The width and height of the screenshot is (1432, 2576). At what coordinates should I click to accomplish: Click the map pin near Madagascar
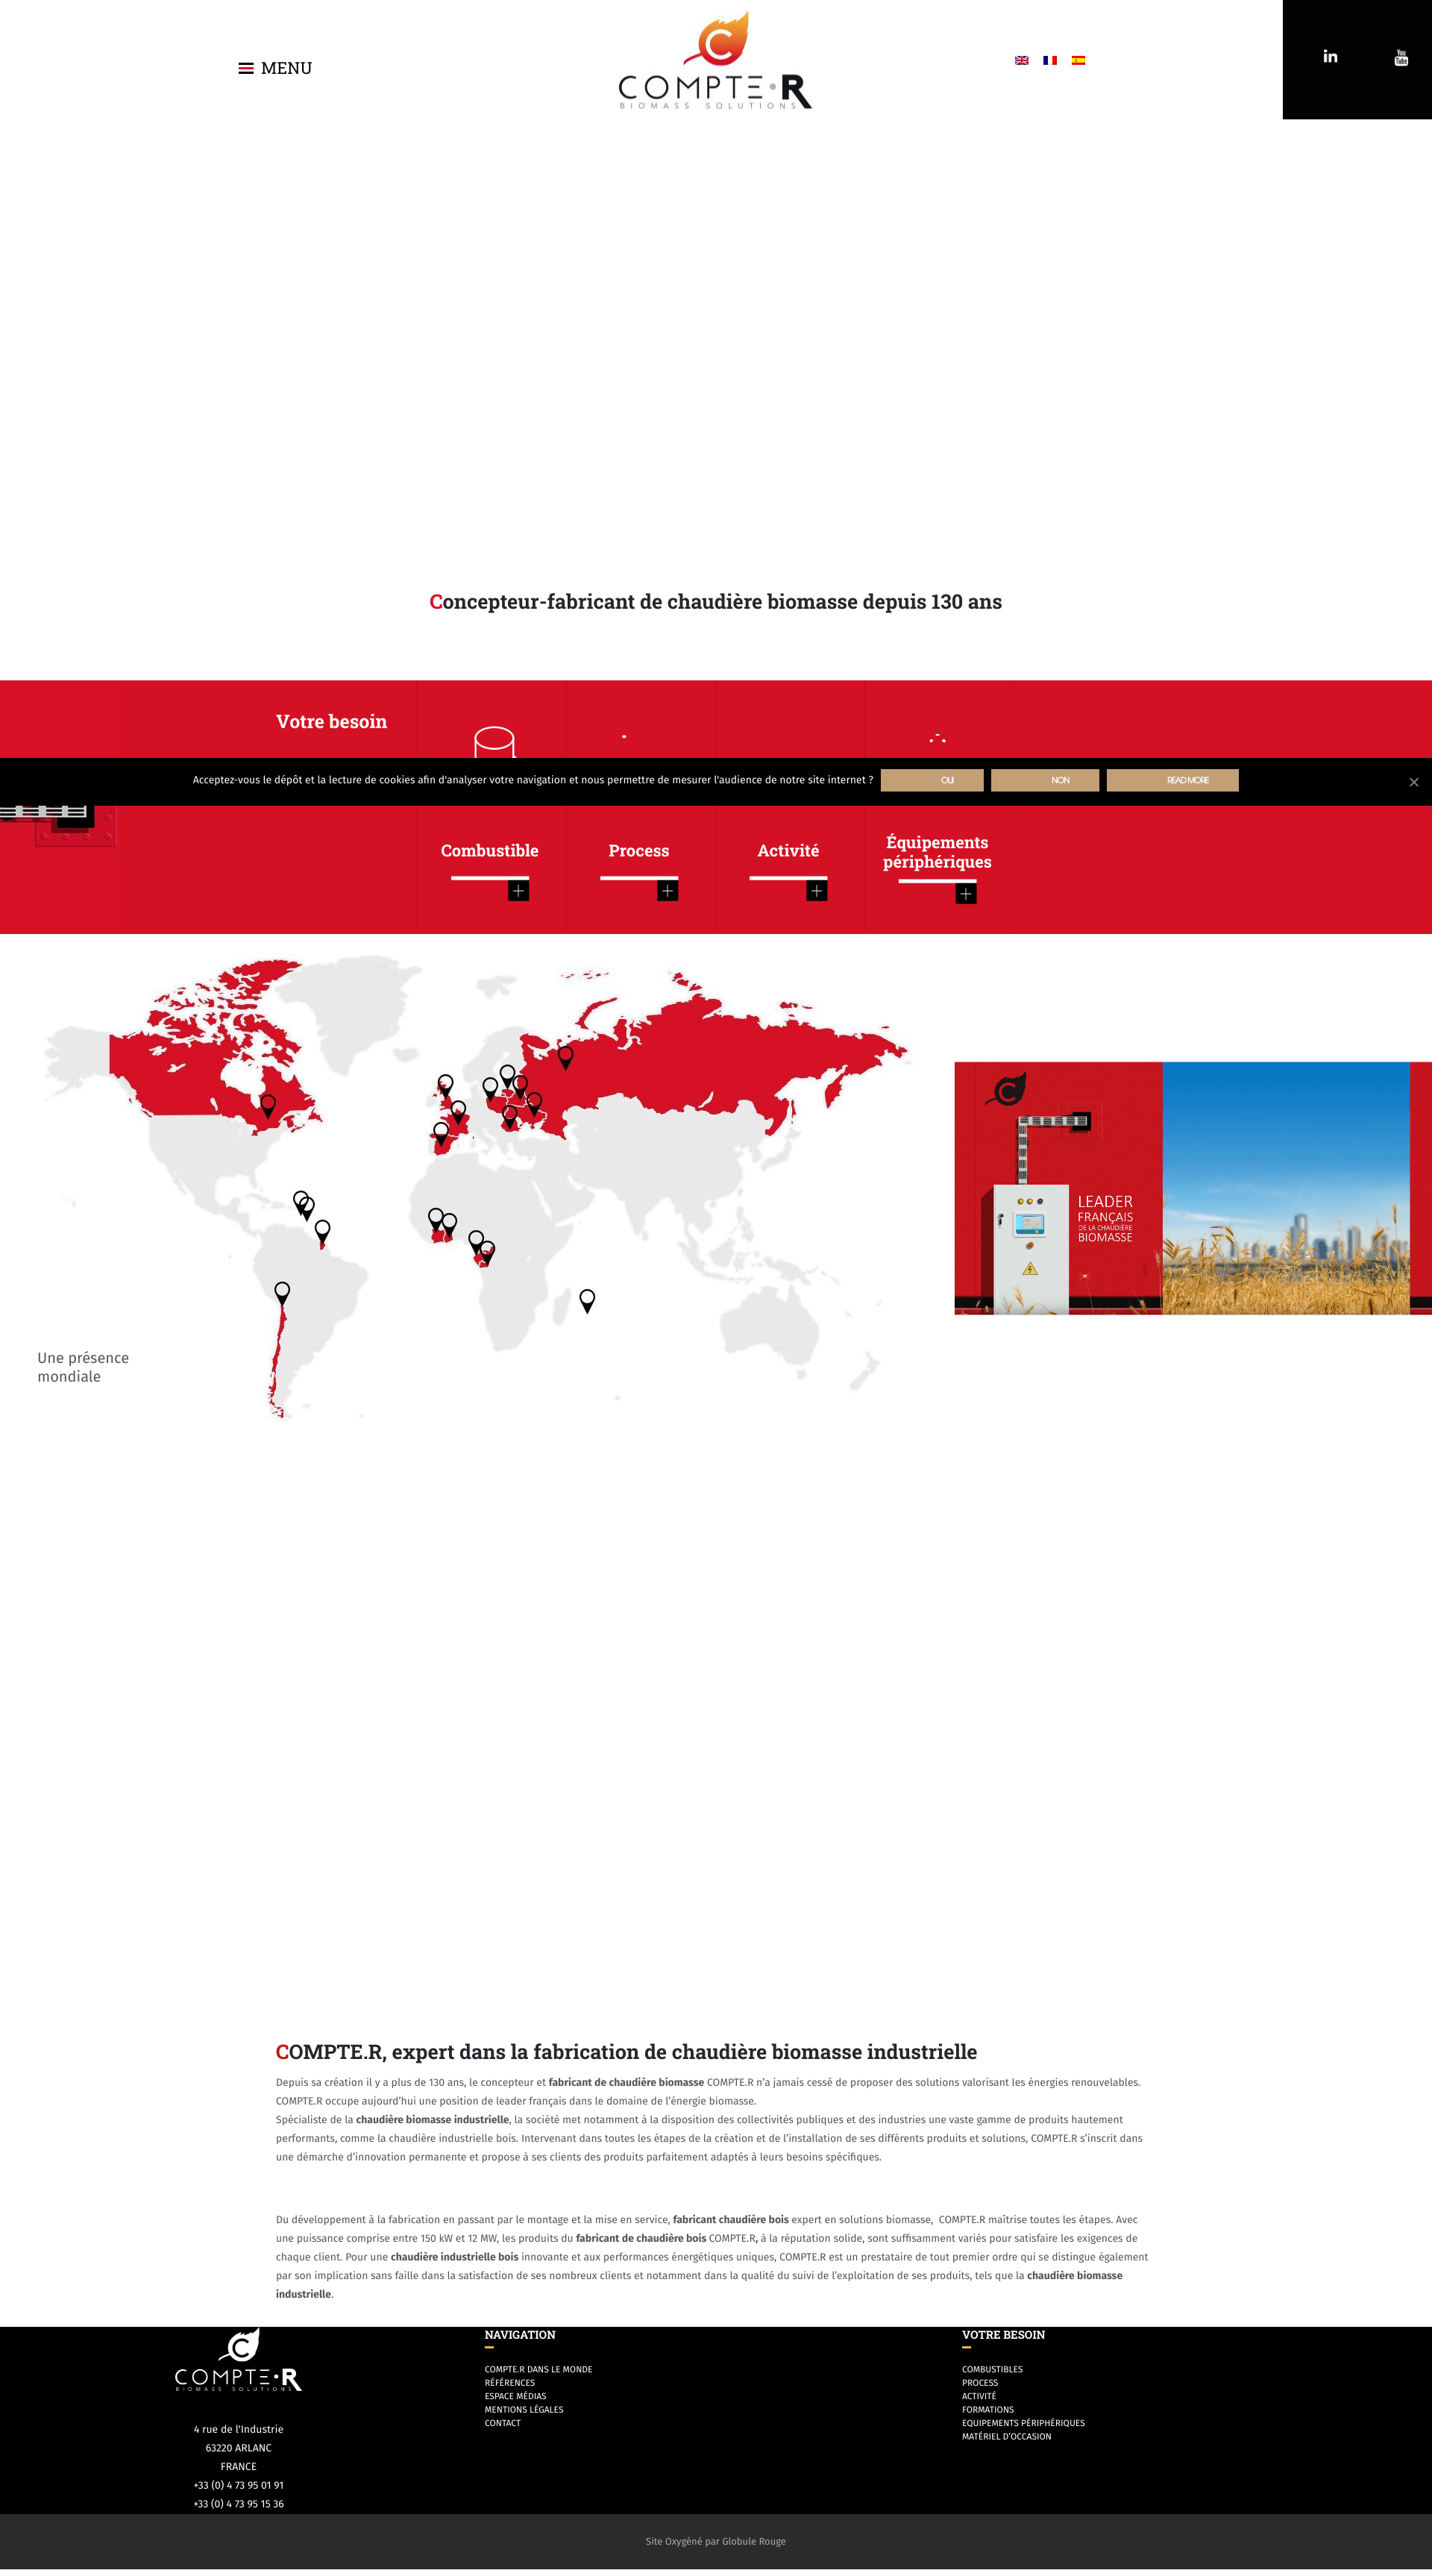click(587, 1300)
